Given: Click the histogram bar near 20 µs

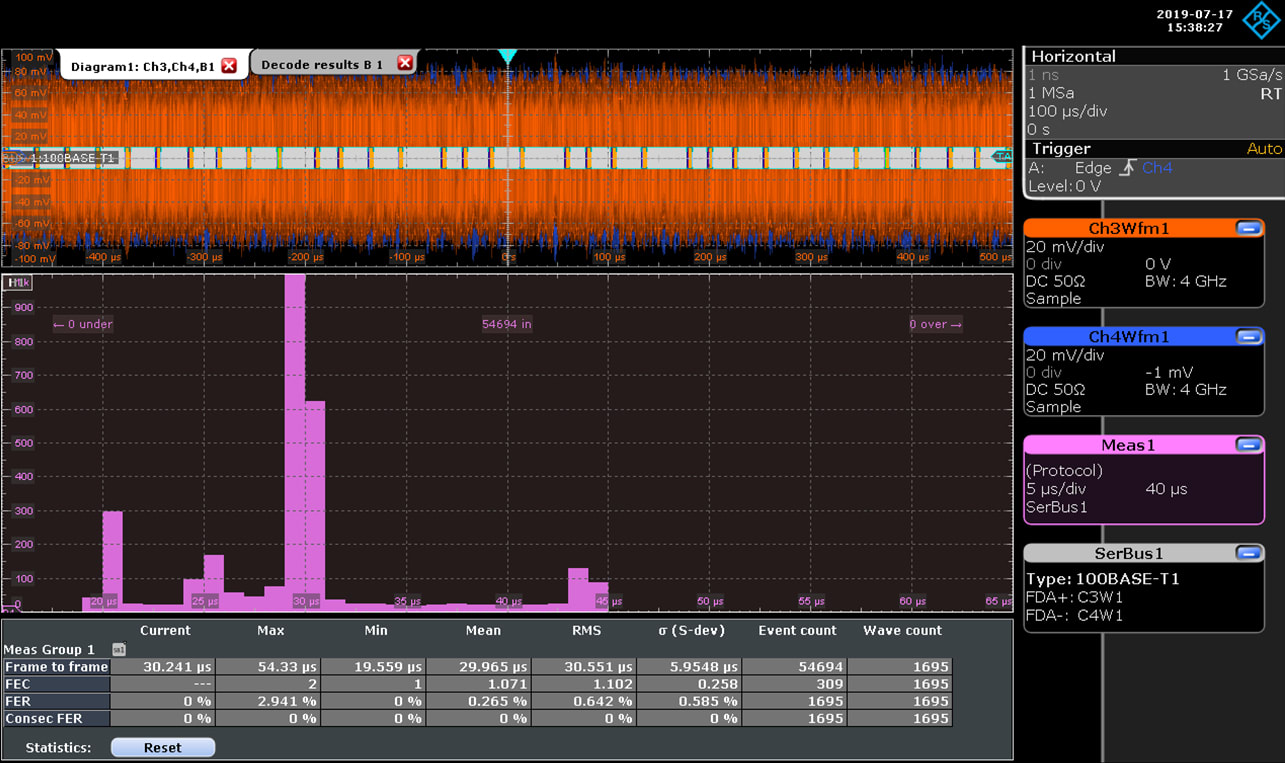Looking at the screenshot, I should click(x=113, y=560).
